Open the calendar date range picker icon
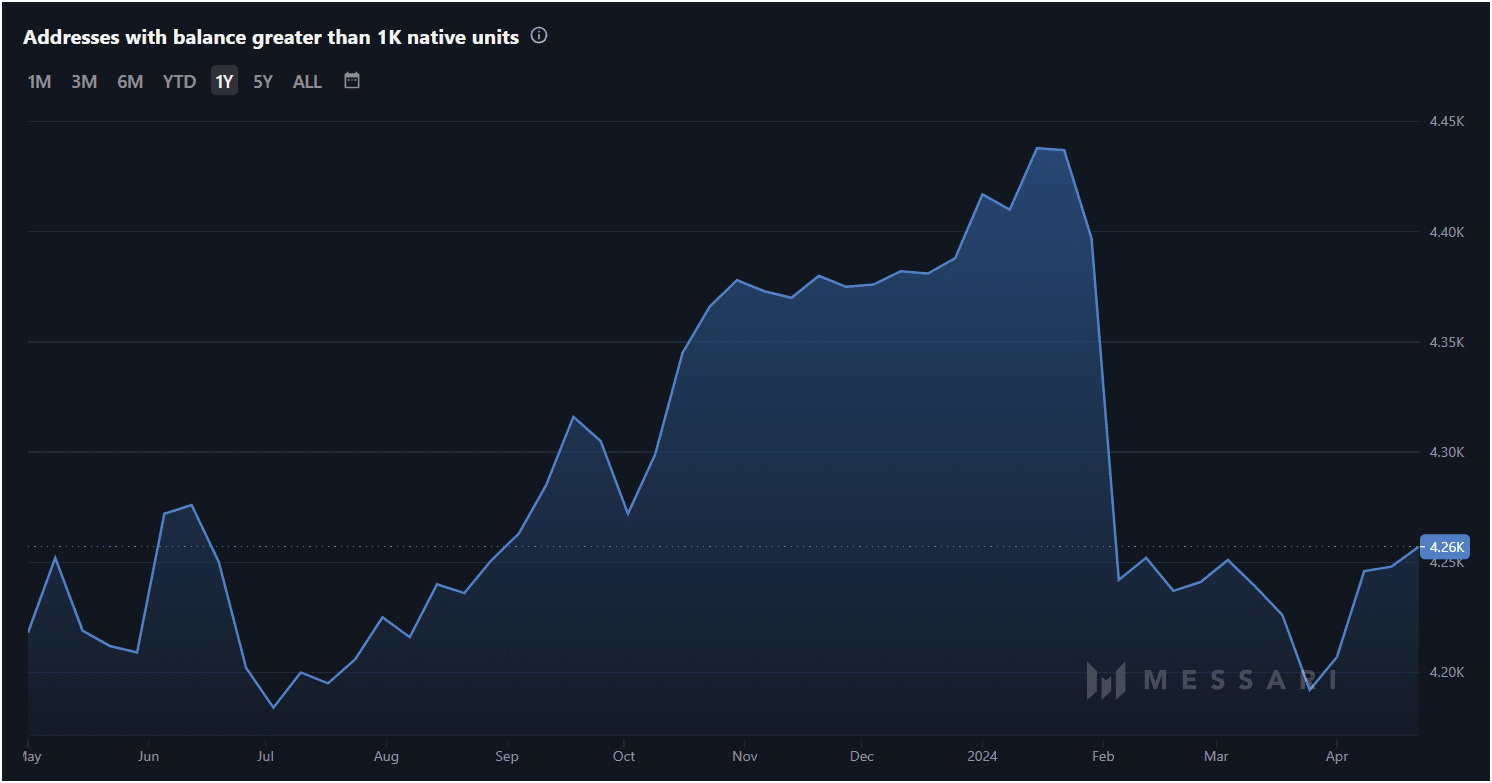Viewport: 1492px width, 783px height. coord(351,81)
